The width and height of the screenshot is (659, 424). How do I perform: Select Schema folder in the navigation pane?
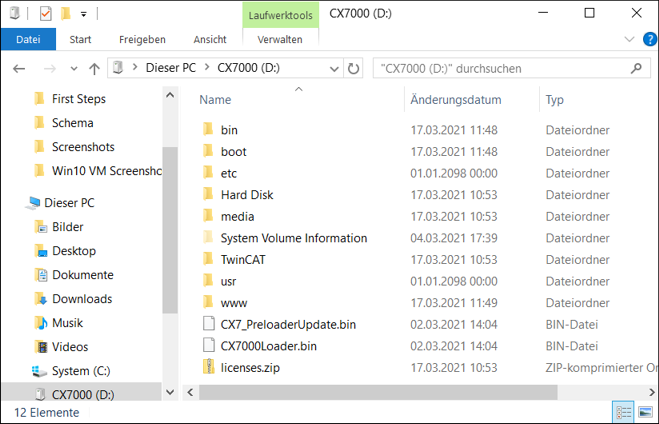click(72, 123)
